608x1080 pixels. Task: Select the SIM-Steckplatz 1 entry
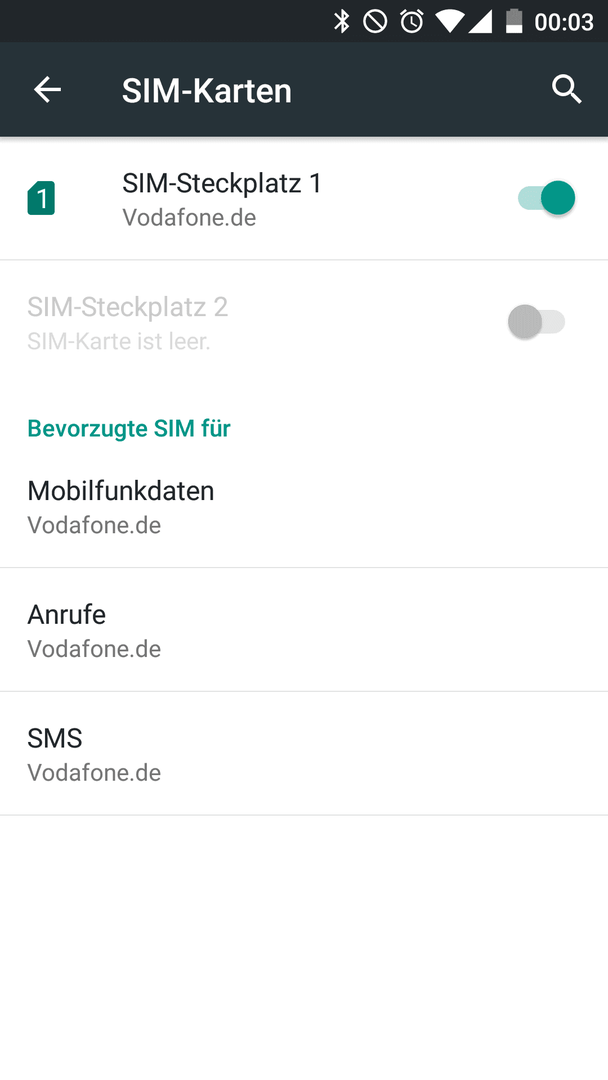tap(304, 199)
